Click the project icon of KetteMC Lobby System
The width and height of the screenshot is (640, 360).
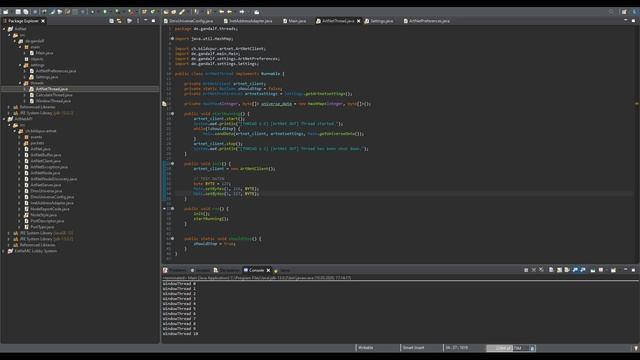[x=10, y=251]
